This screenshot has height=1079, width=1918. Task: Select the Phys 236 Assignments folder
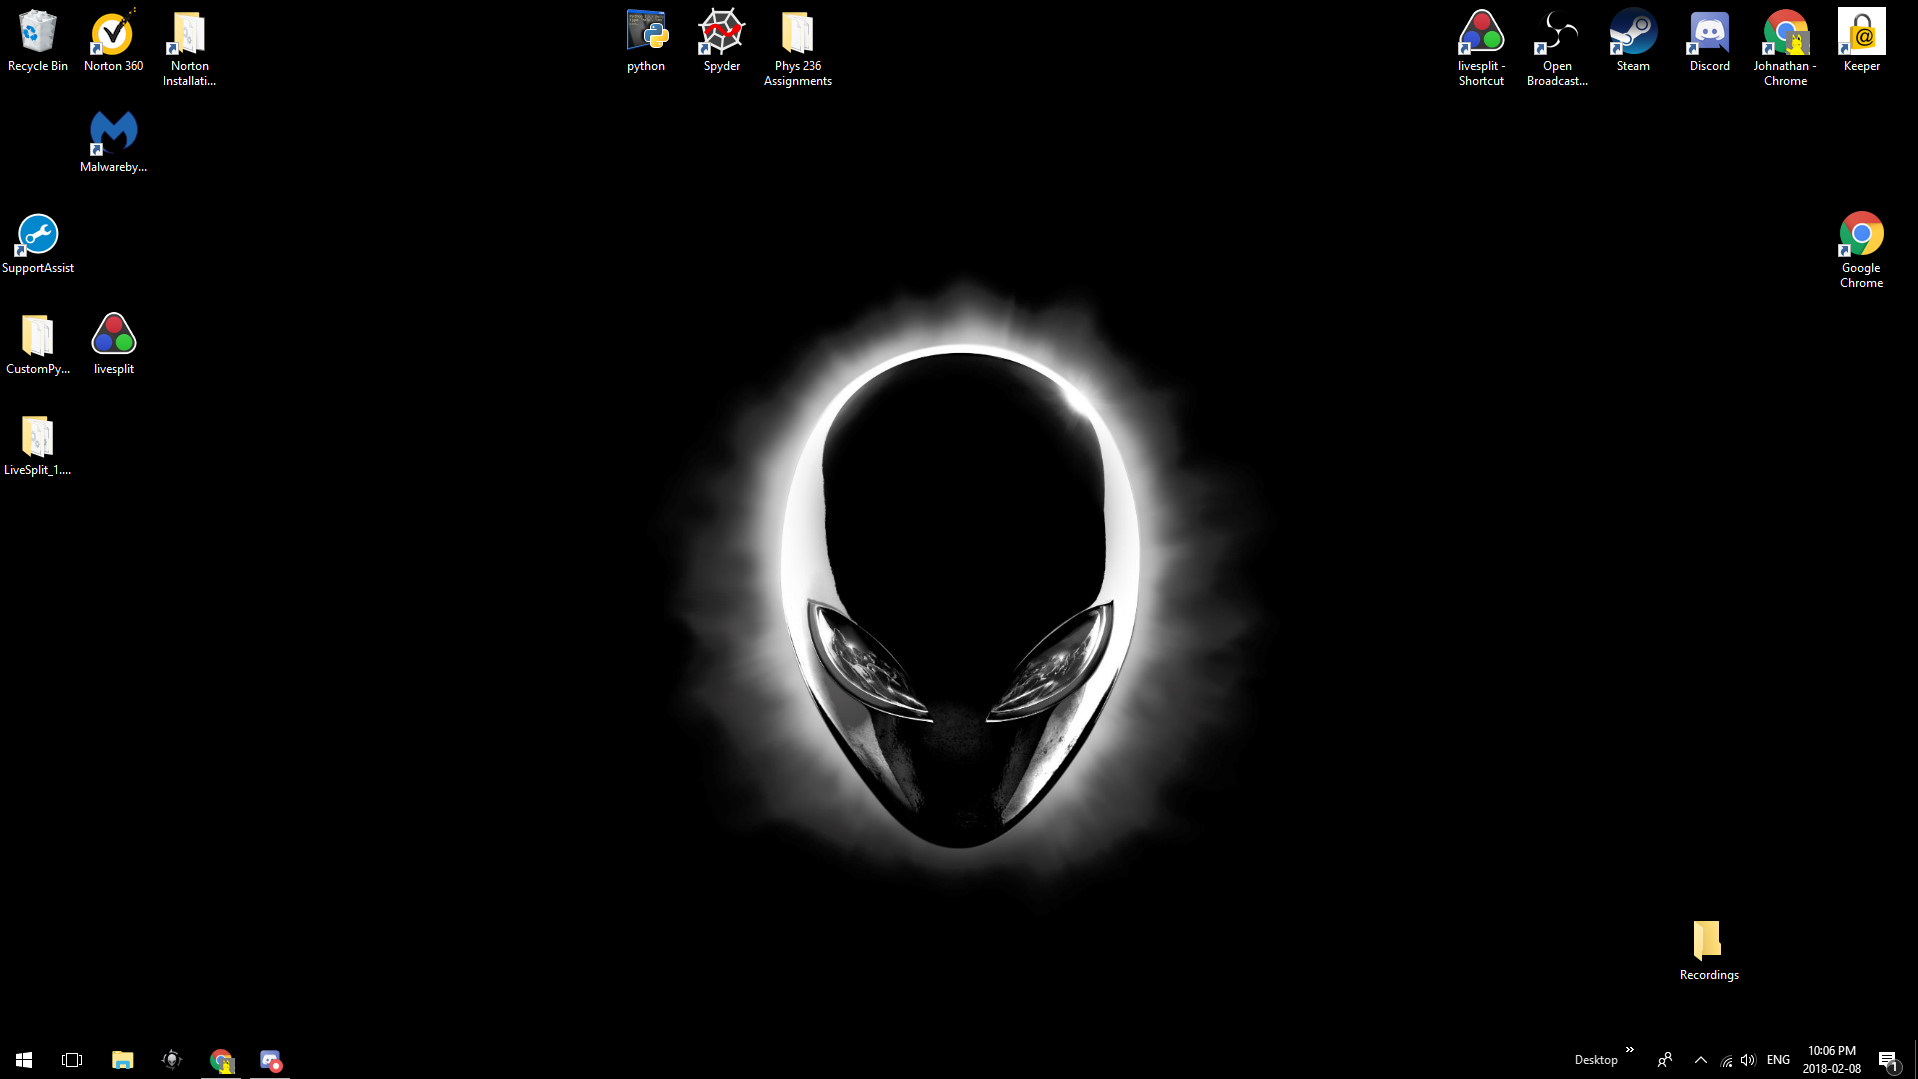(x=798, y=48)
